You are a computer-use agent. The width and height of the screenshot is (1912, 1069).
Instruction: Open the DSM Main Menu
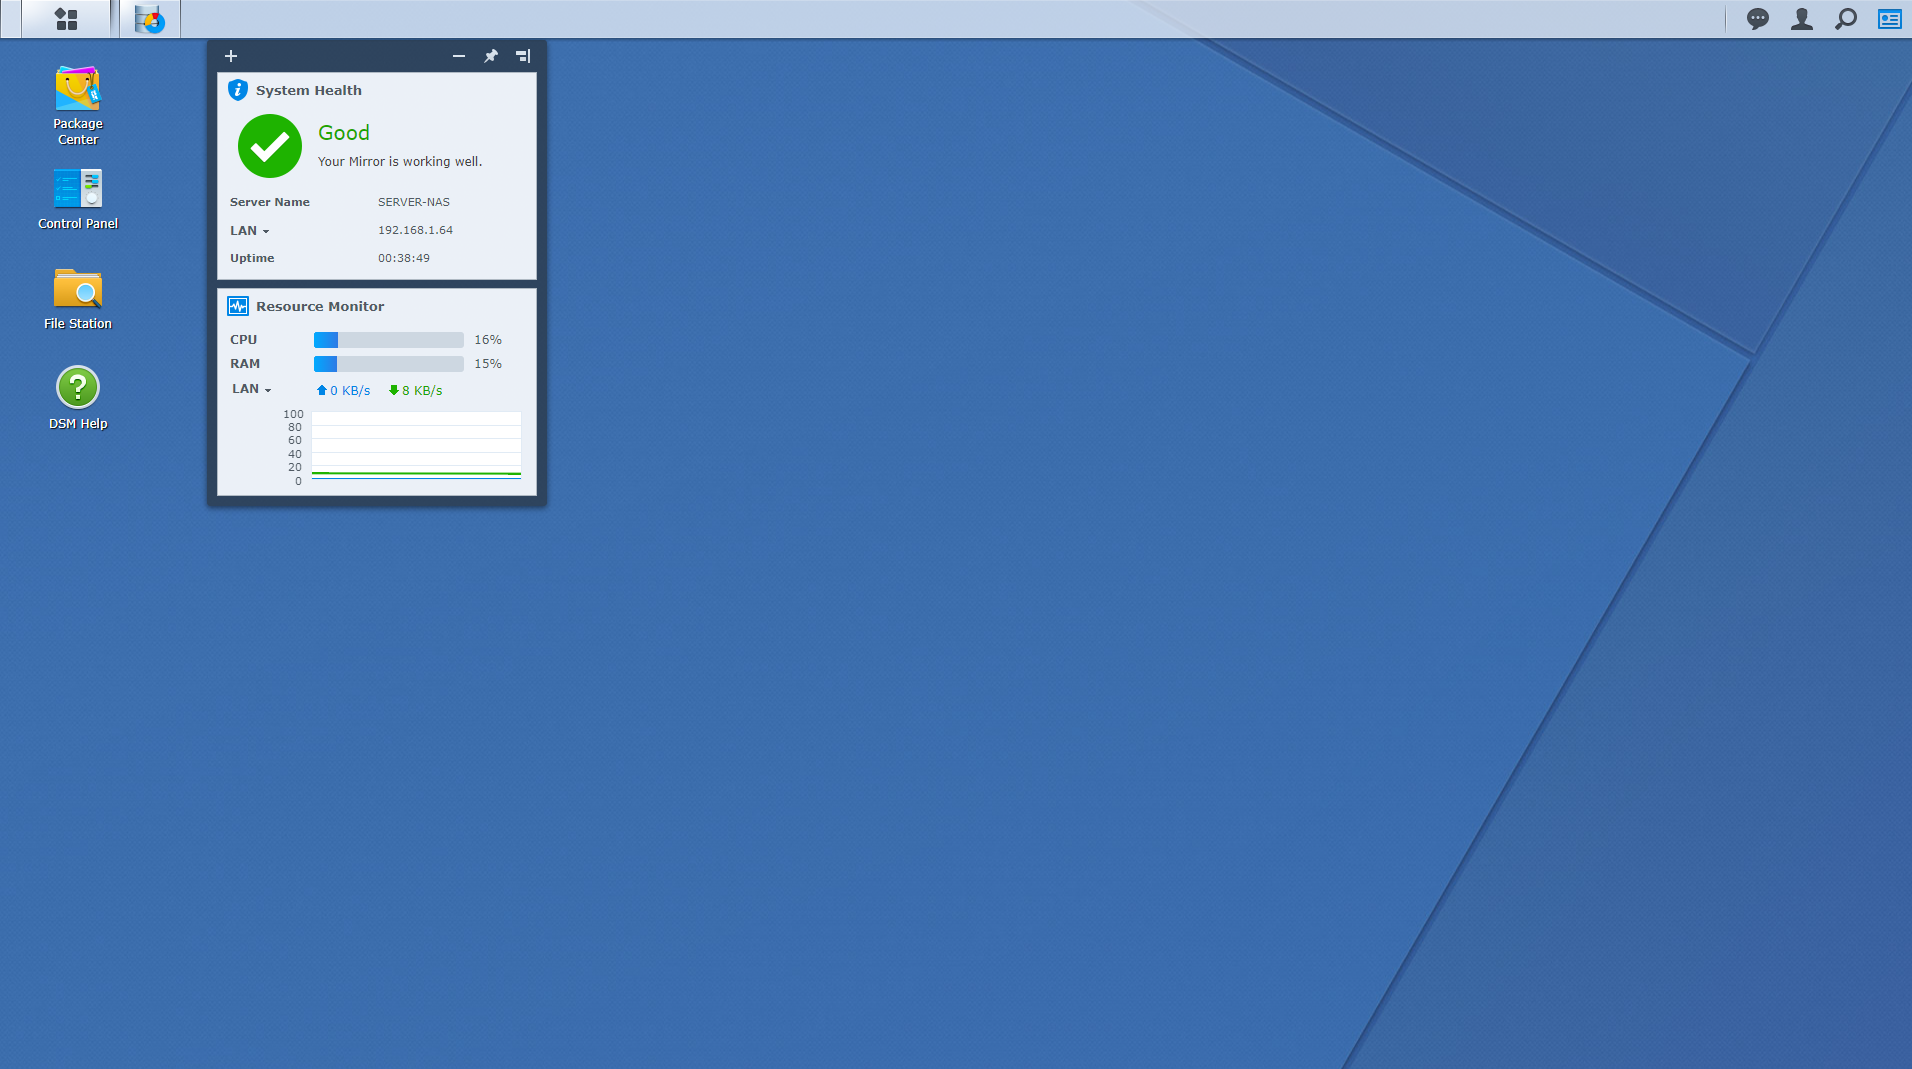[66, 19]
